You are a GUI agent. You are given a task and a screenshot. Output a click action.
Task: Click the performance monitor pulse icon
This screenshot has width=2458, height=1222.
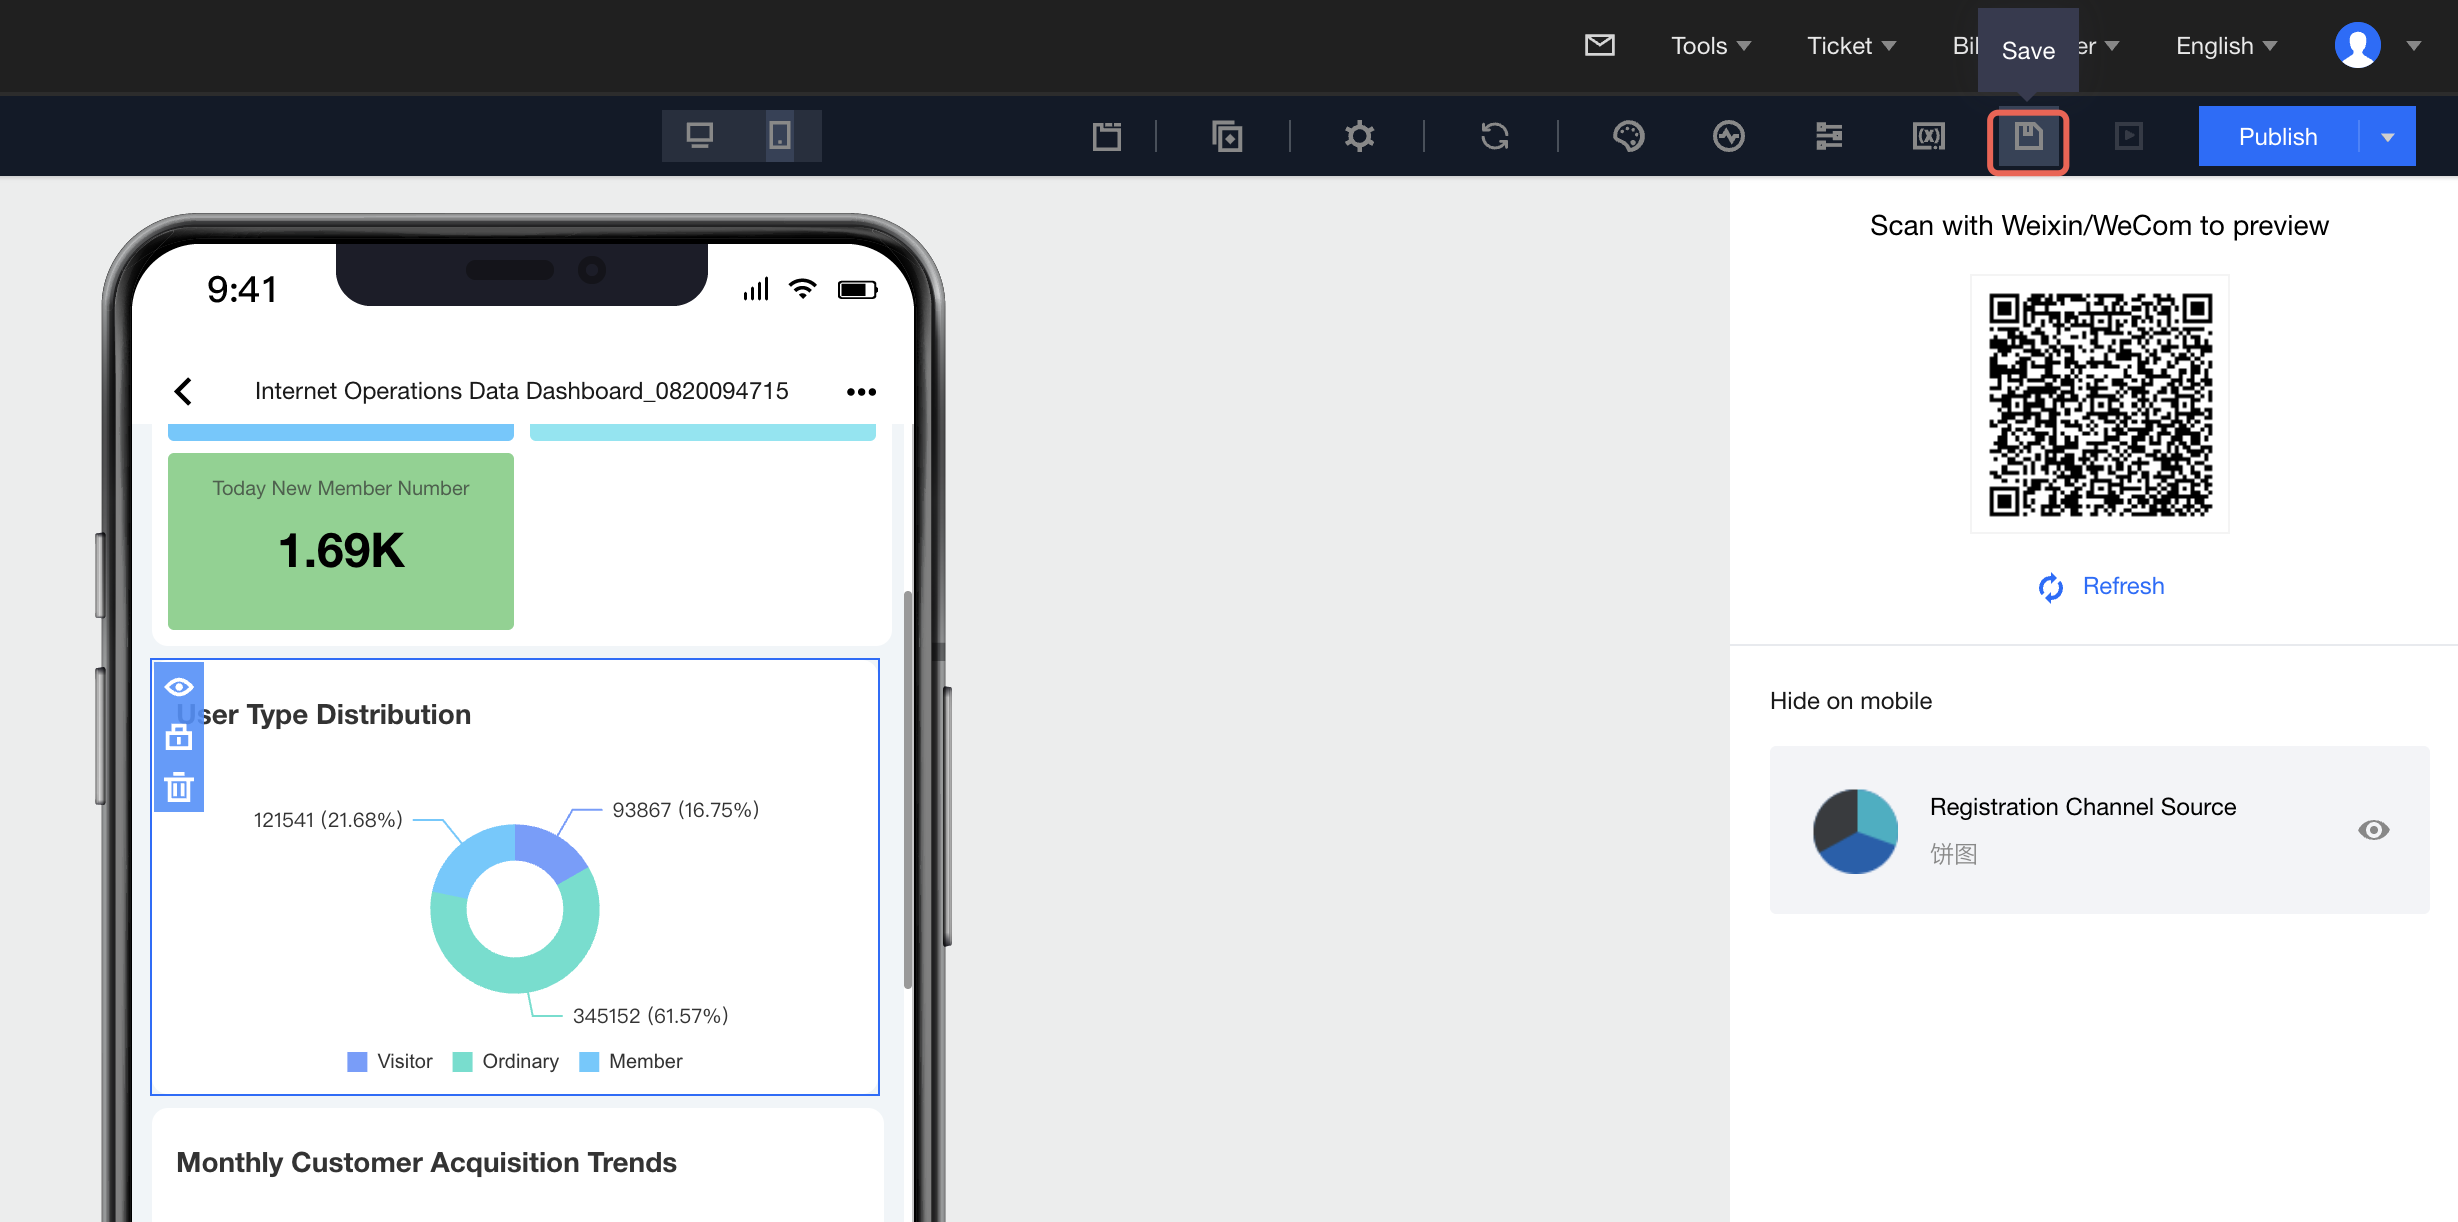1728,136
